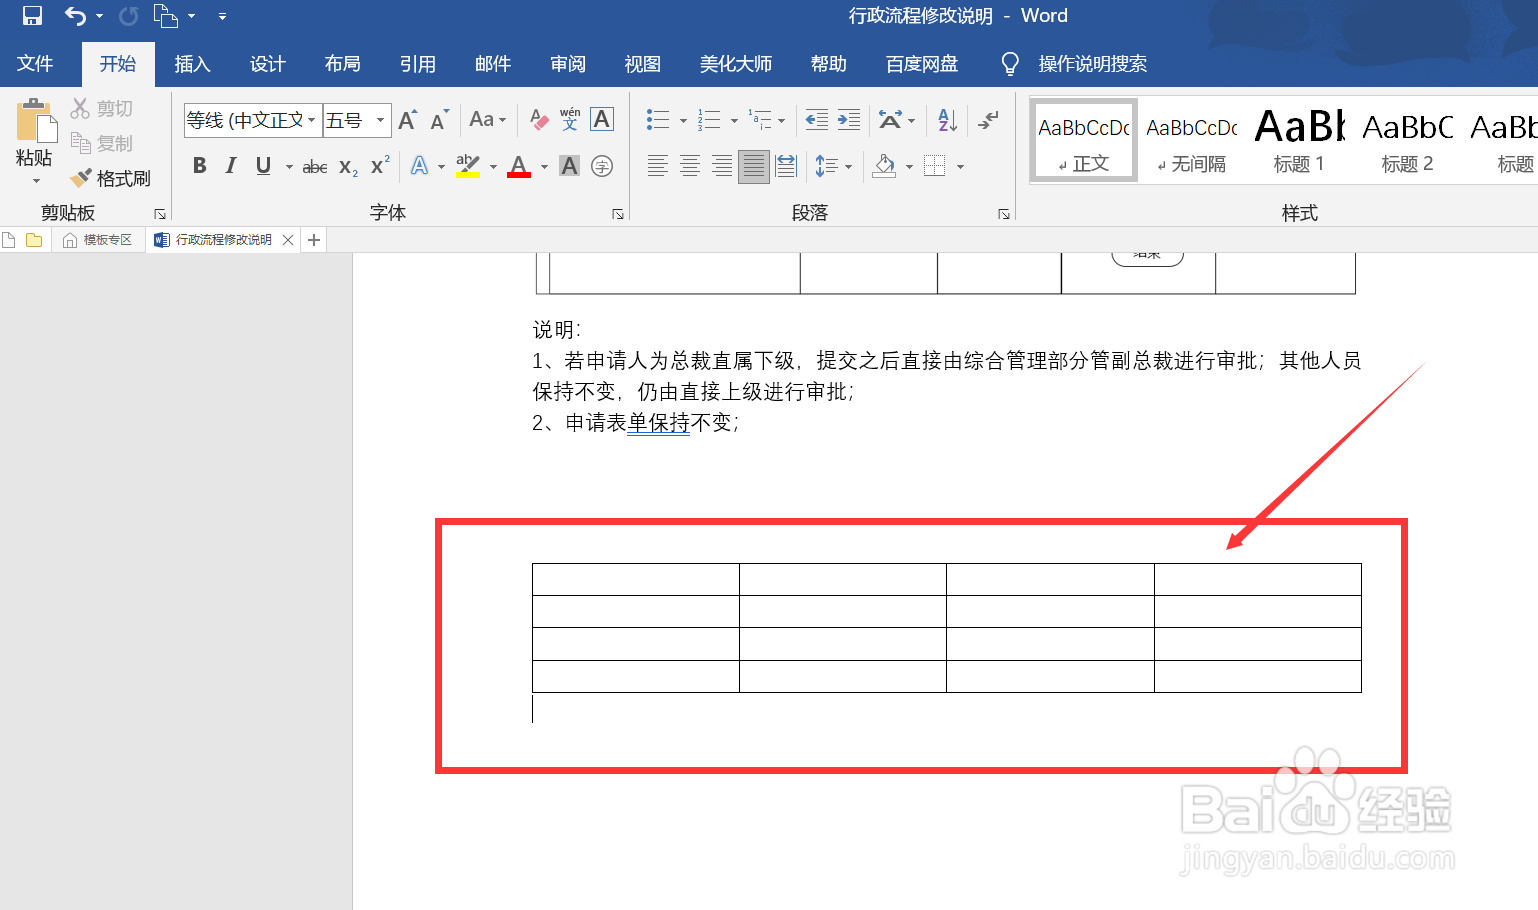Enable text highlight color
This screenshot has width=1538, height=910.
pos(466,165)
